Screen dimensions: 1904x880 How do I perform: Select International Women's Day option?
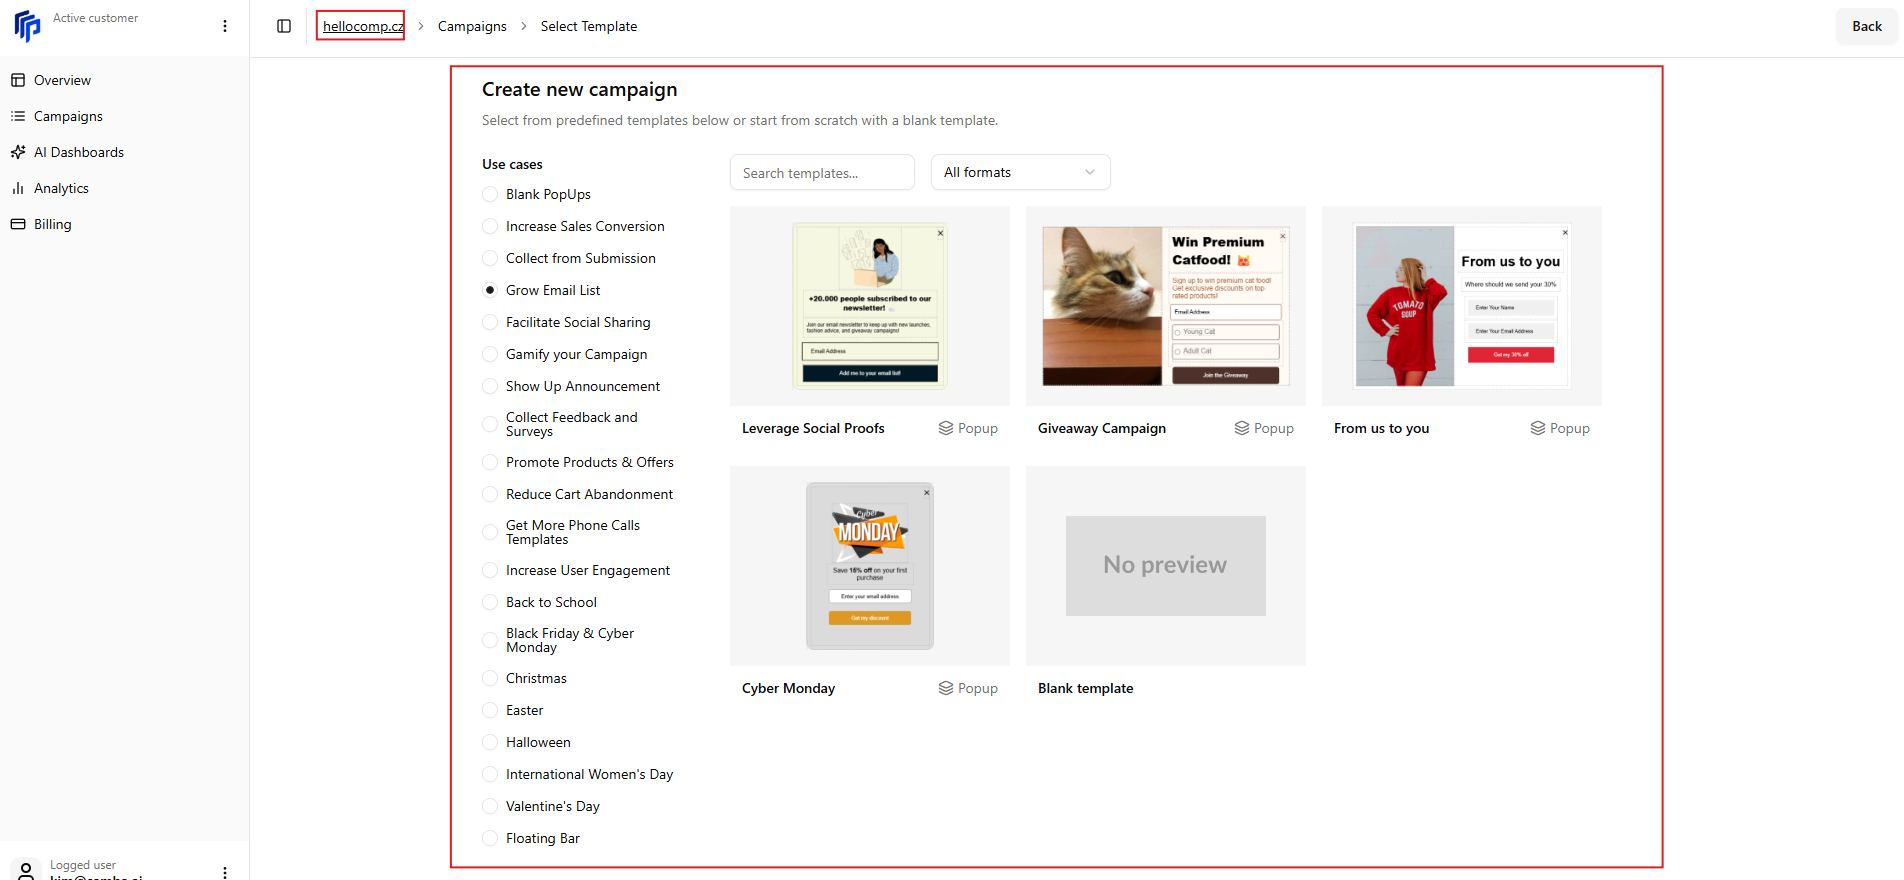pyautogui.click(x=490, y=774)
